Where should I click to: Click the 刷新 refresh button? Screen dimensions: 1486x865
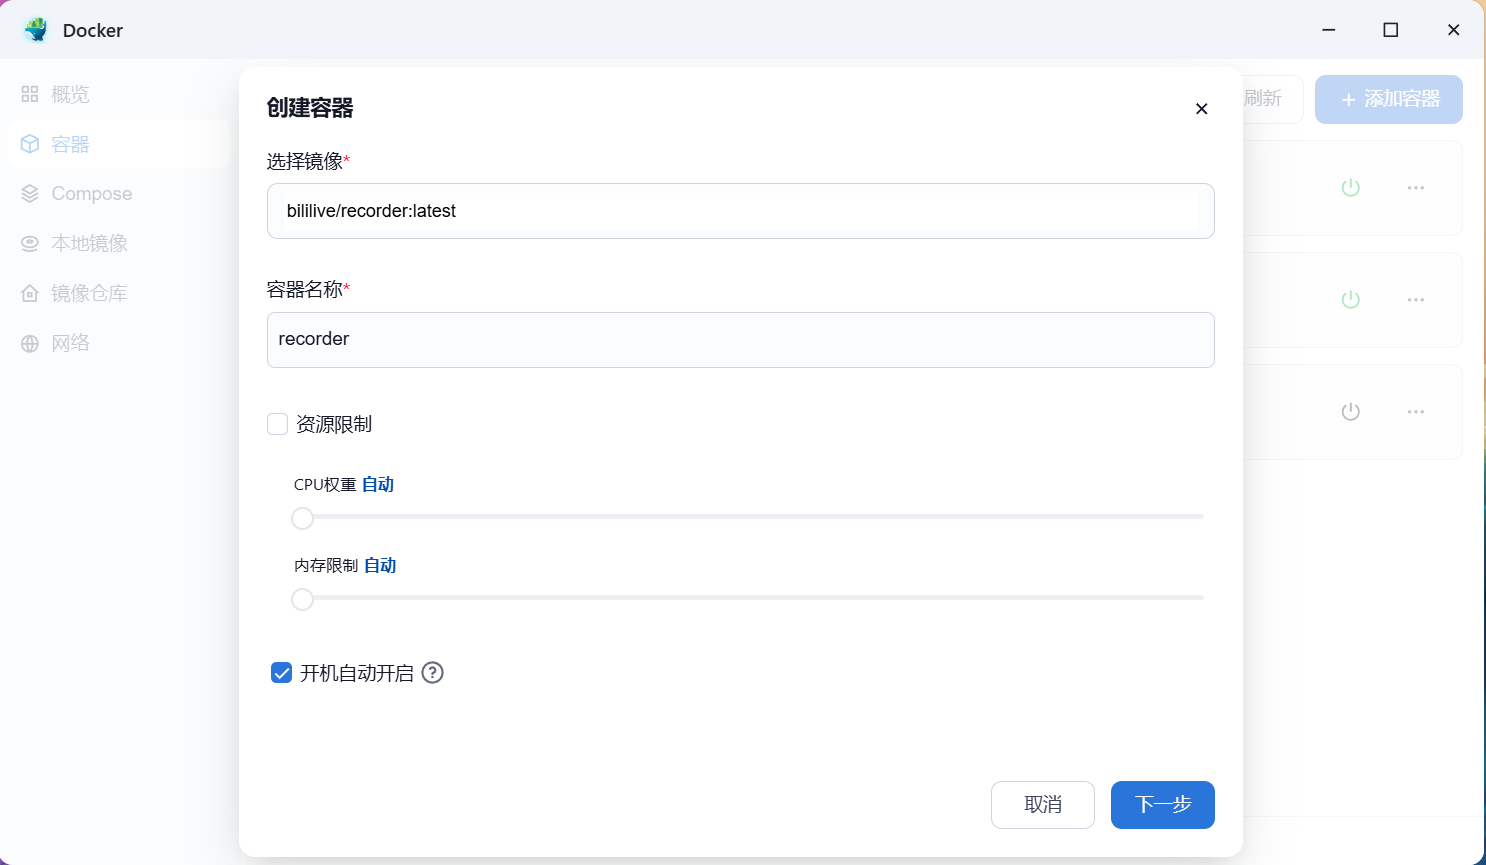[x=1271, y=99]
